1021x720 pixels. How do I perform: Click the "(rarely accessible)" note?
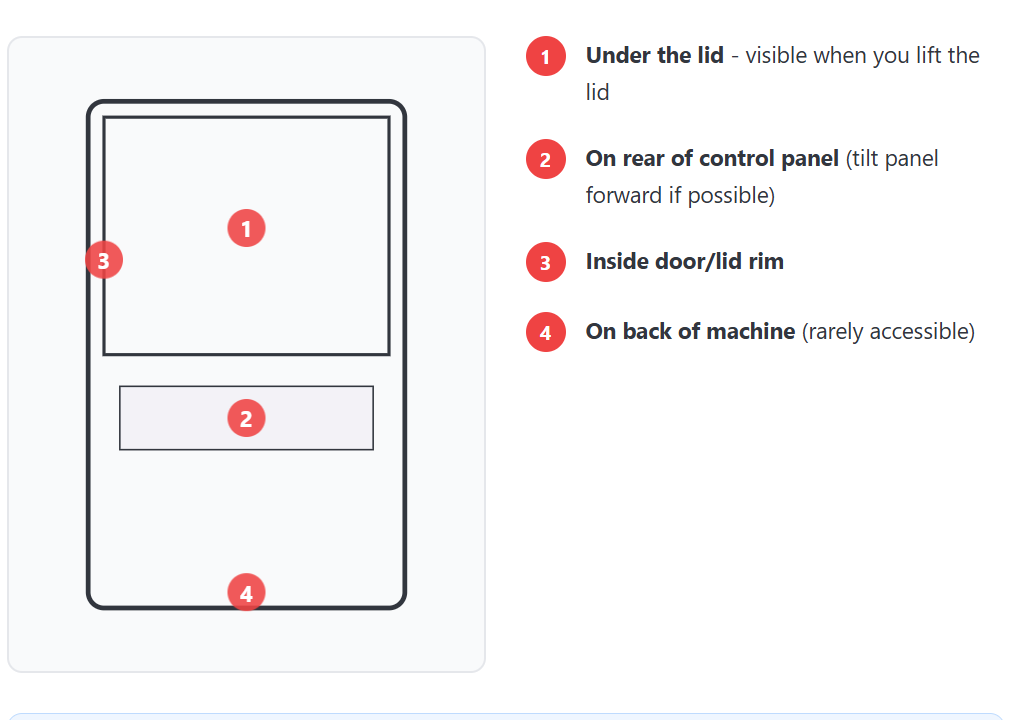888,331
